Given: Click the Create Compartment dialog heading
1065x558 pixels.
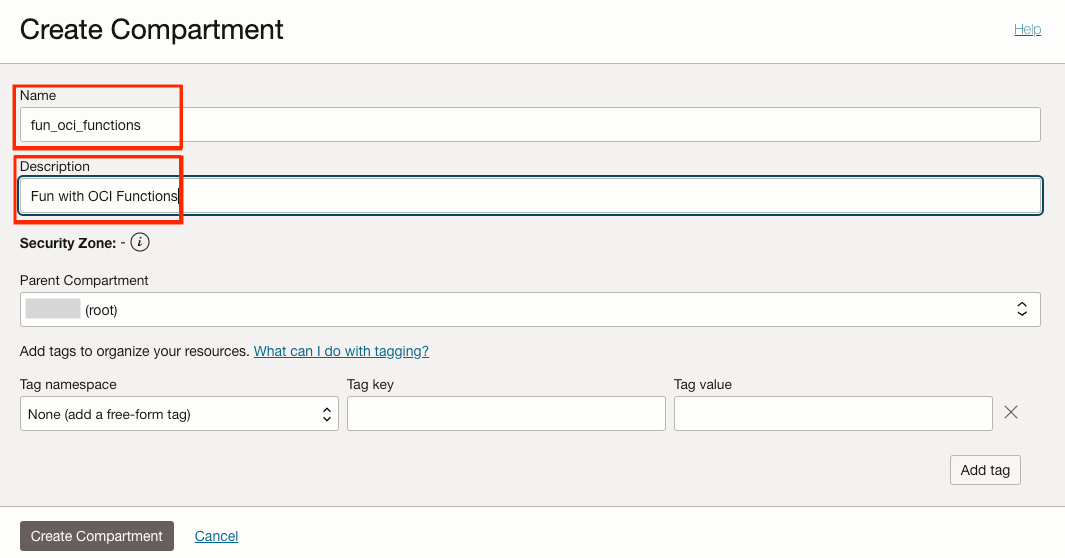Looking at the screenshot, I should (152, 30).
